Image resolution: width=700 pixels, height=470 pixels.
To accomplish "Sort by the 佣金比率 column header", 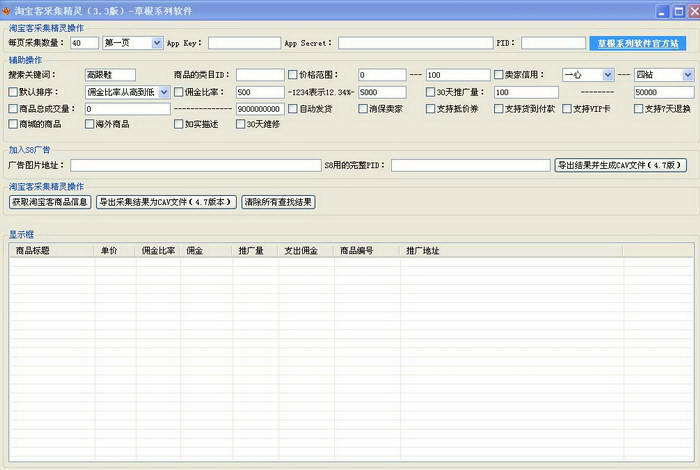I will [x=158, y=251].
